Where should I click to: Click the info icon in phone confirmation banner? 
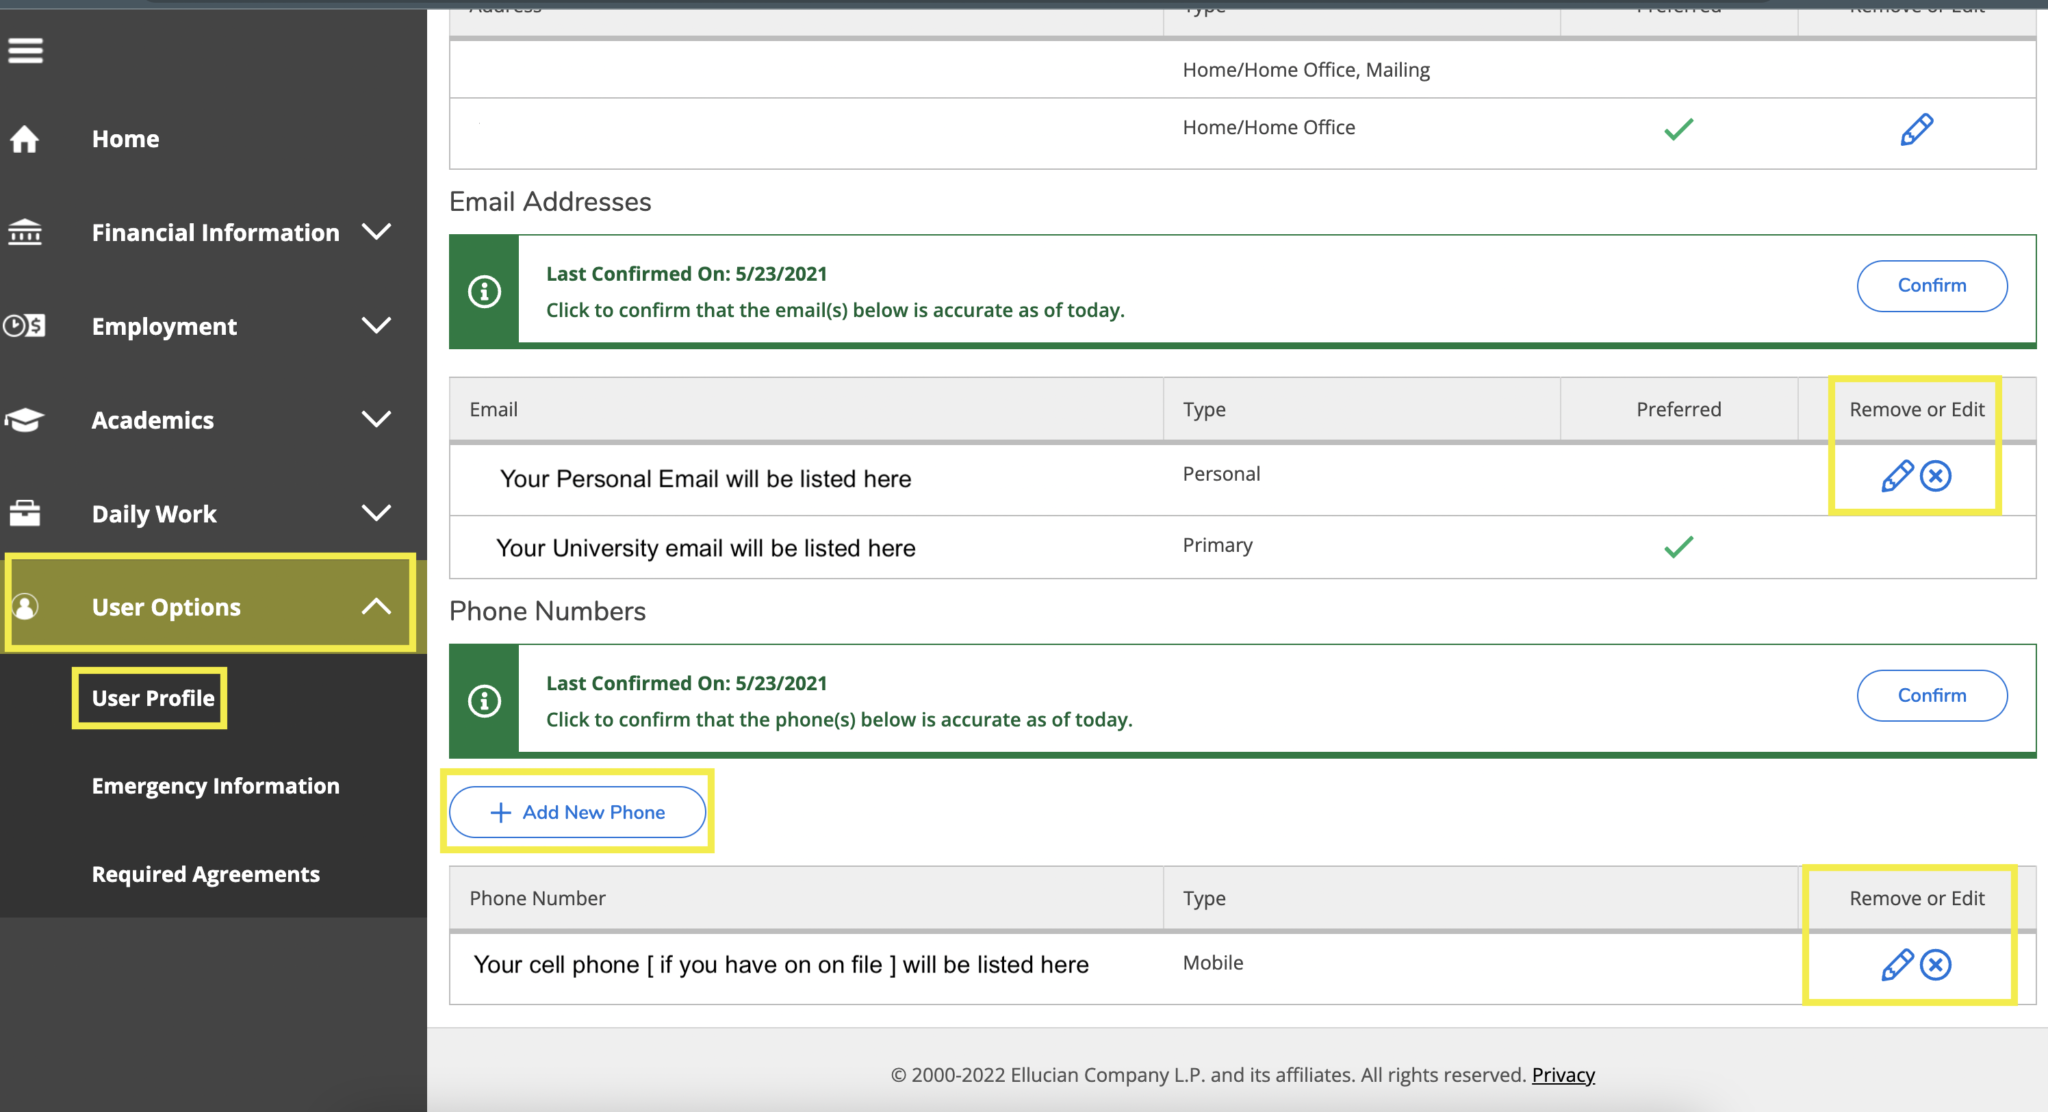click(484, 701)
